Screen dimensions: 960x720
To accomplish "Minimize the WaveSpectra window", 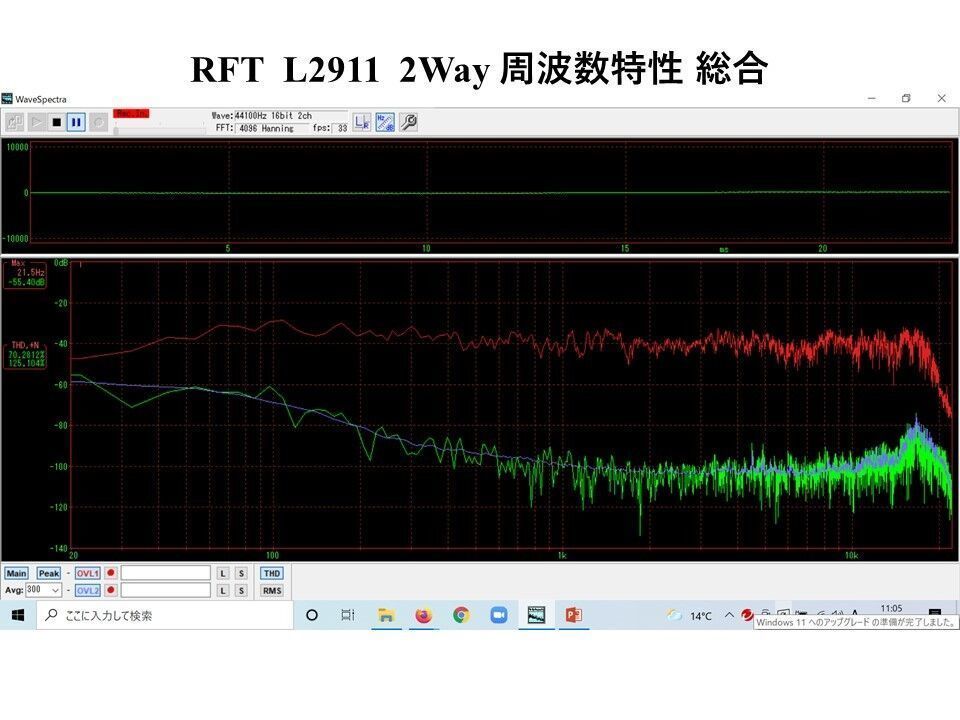I will coord(872,98).
